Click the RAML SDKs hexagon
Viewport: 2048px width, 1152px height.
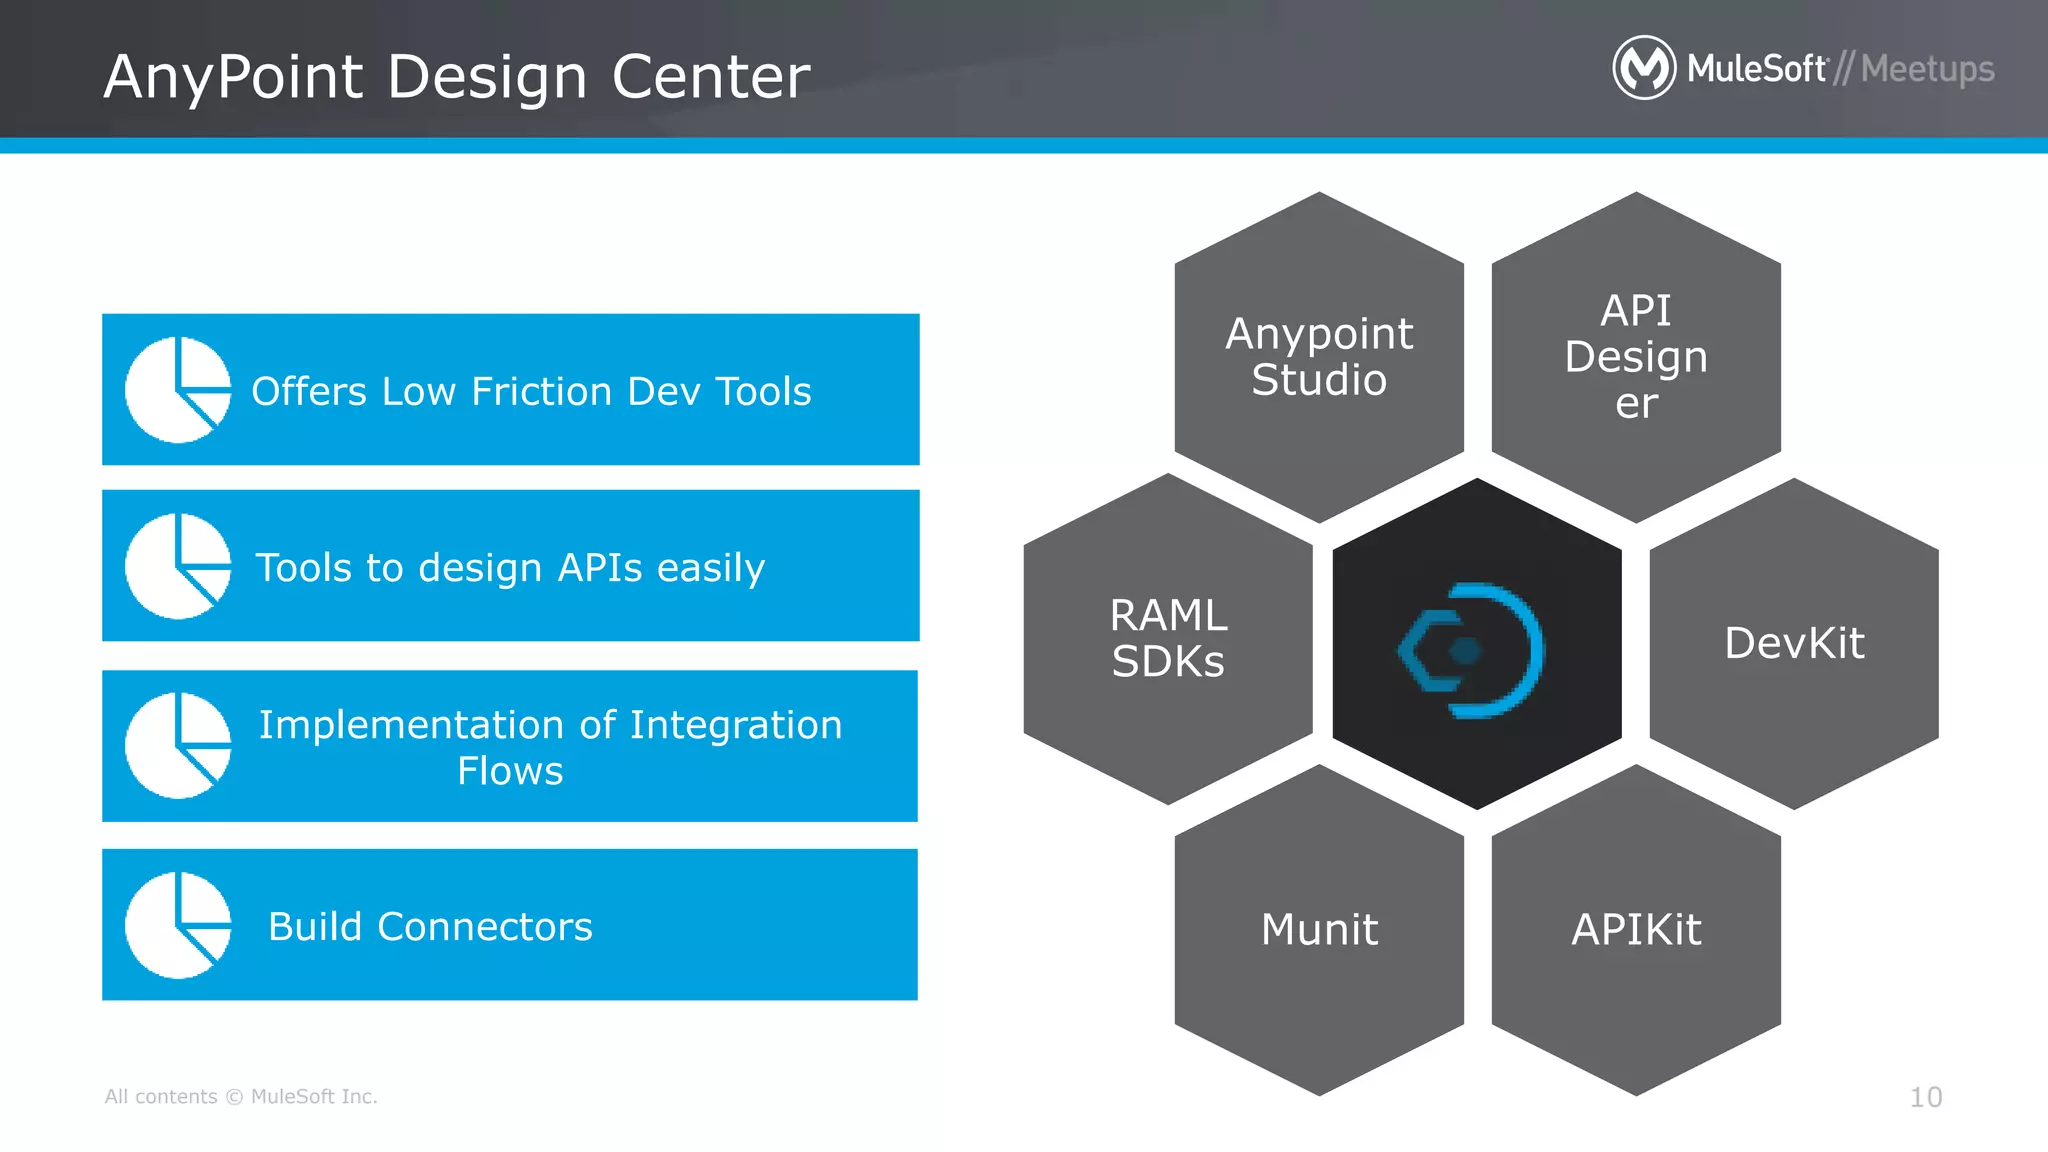tap(1167, 639)
